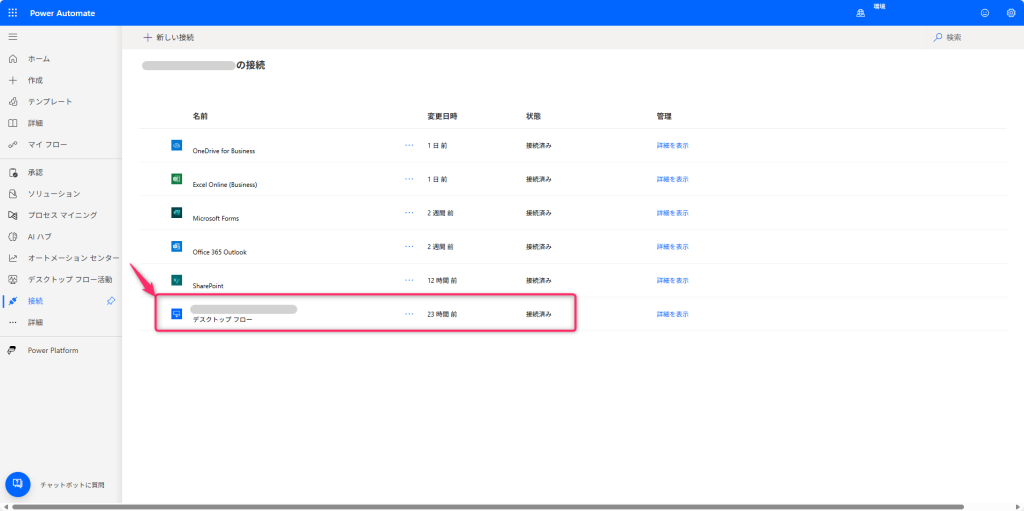The width and height of the screenshot is (1024, 511).
Task: Open more options for デスクトップ フロー row
Action: [x=409, y=314]
